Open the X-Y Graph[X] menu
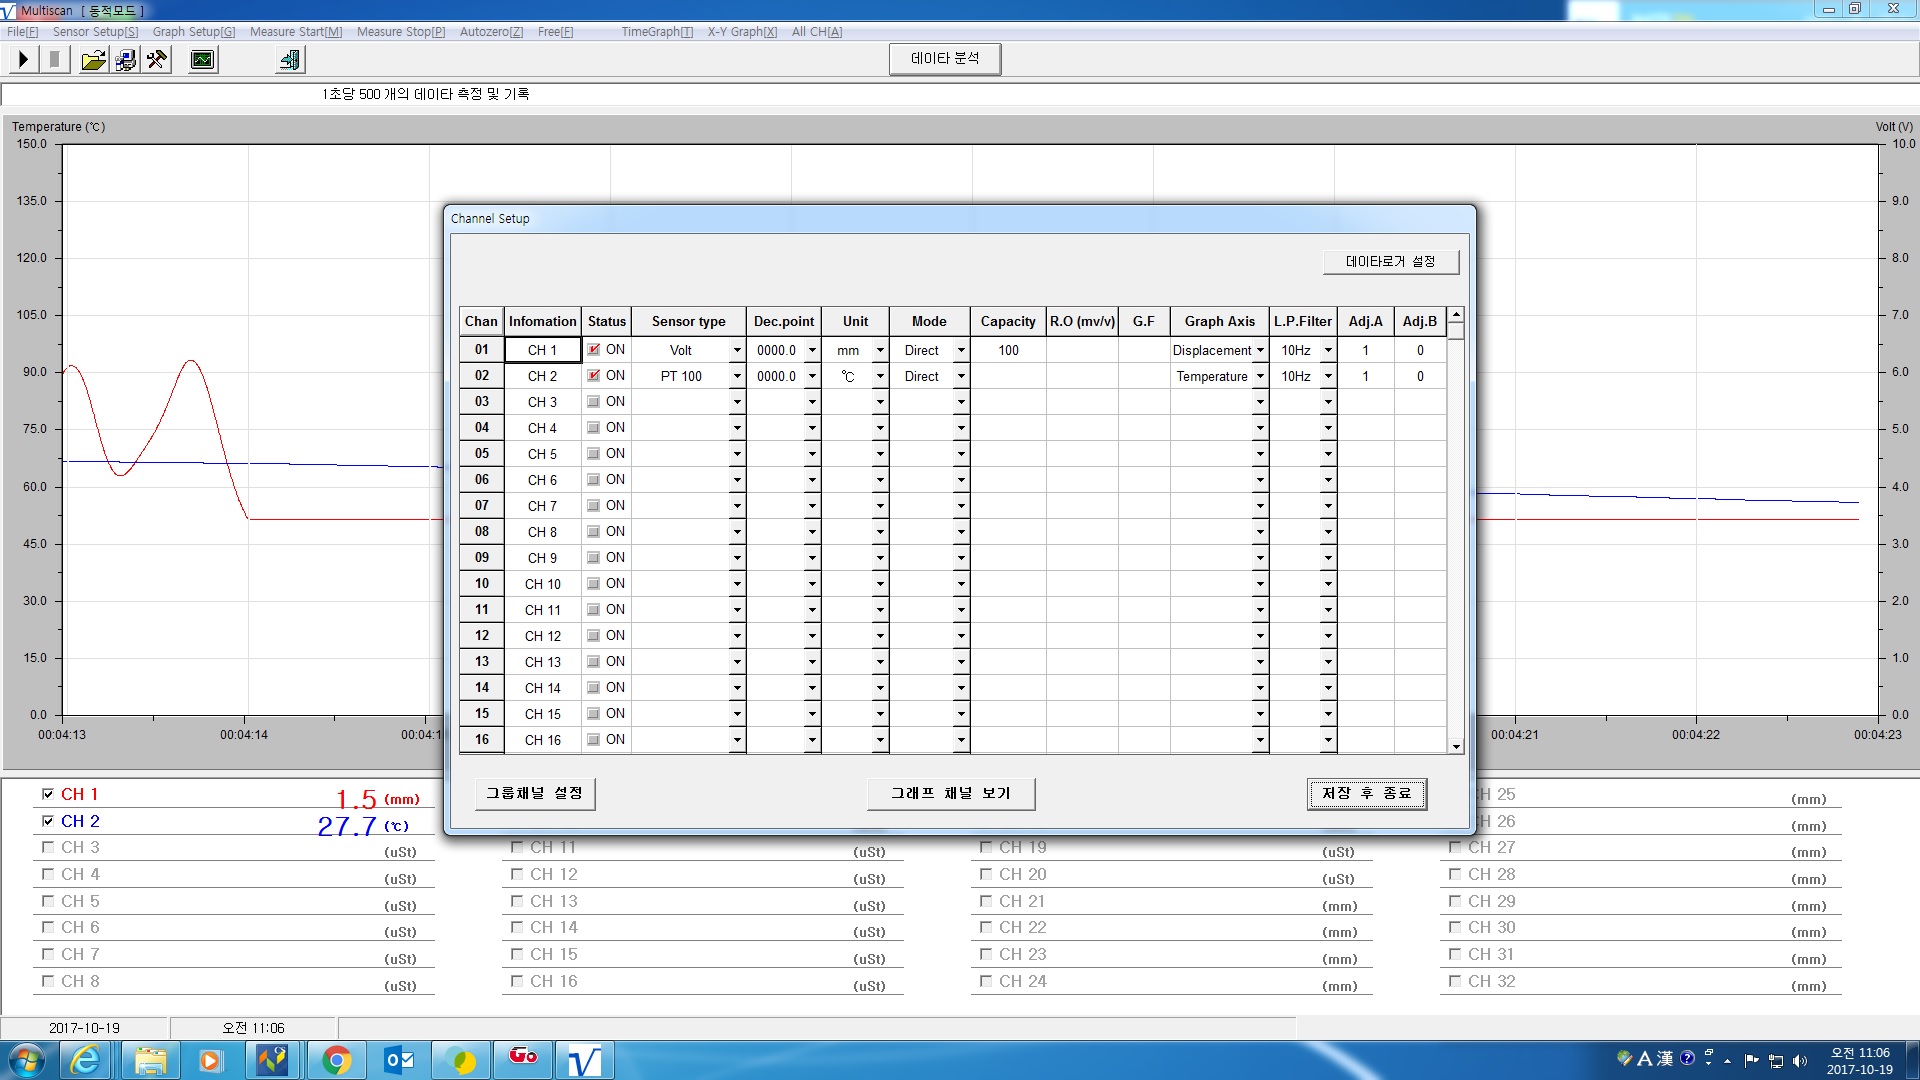Image resolution: width=1920 pixels, height=1080 pixels. coord(742,32)
